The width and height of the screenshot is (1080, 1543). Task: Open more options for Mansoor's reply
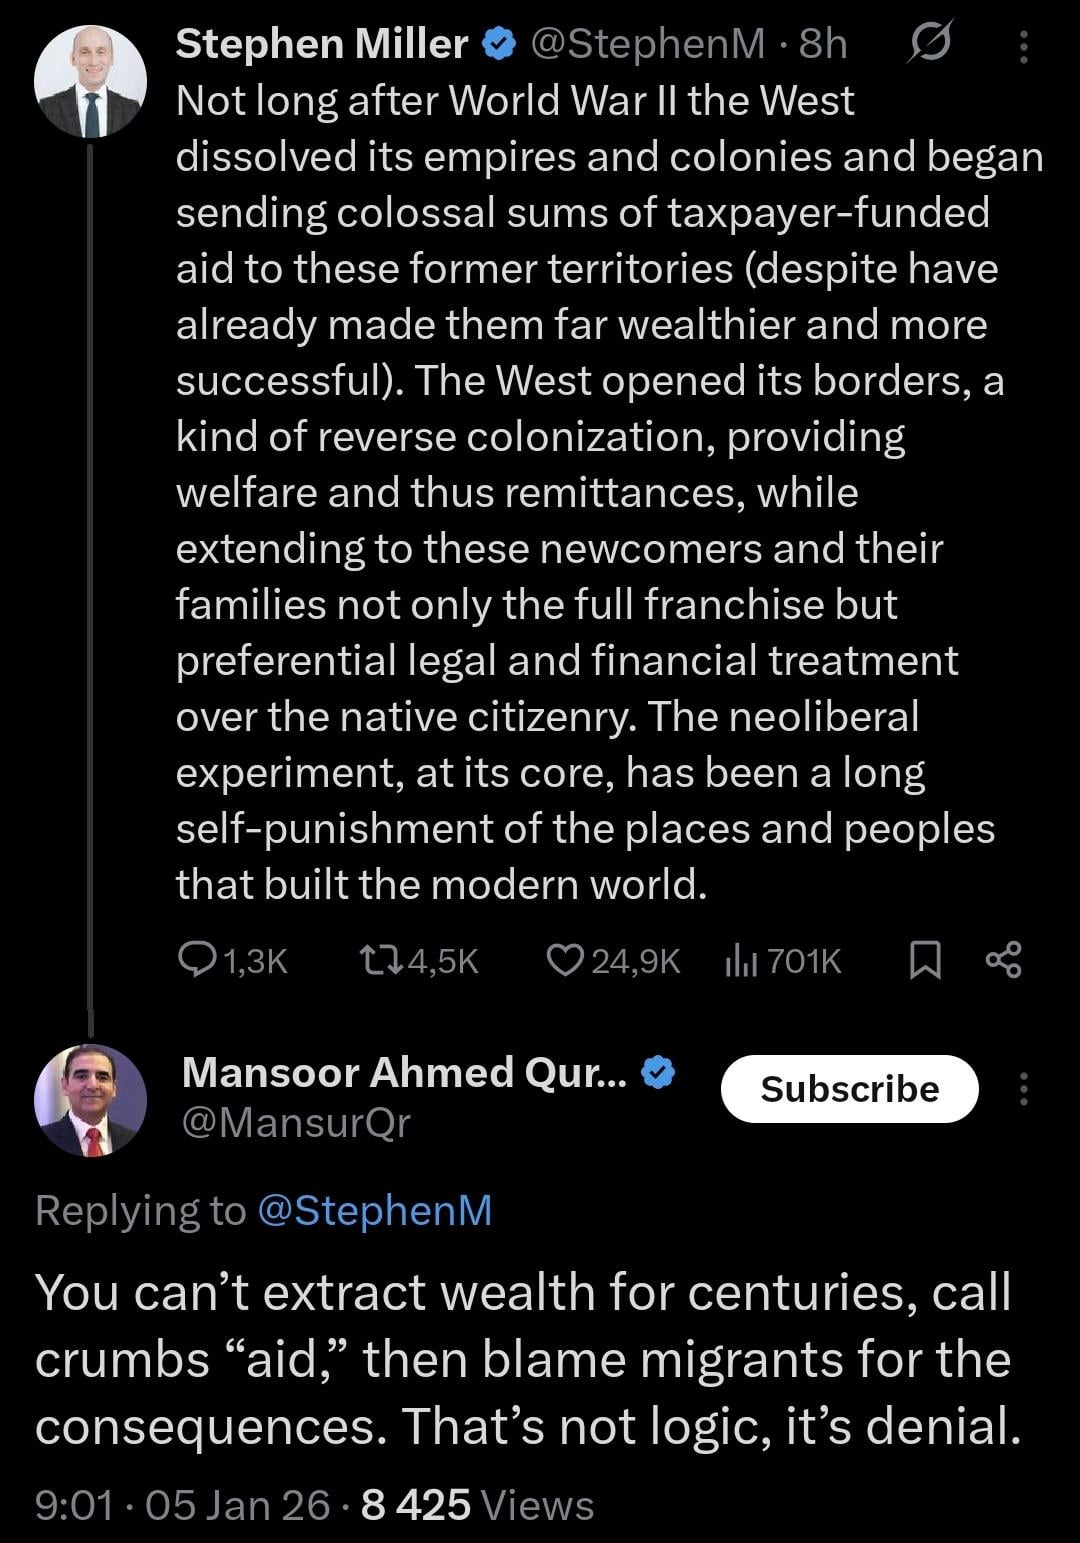tap(1022, 1089)
